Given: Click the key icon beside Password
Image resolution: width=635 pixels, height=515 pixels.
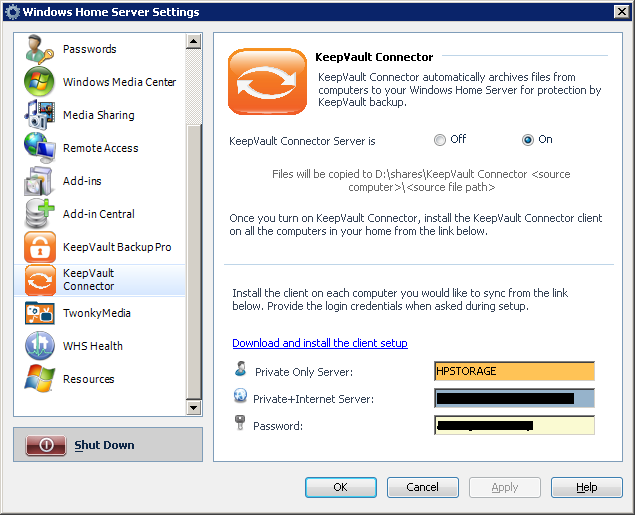Looking at the screenshot, I should 240,423.
